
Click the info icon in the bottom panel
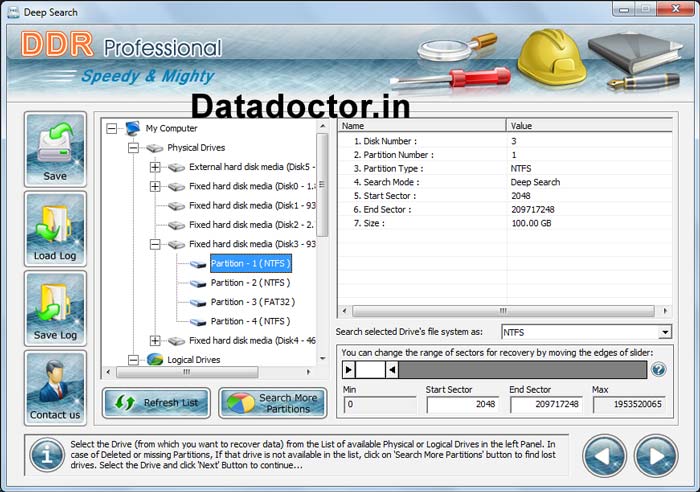(x=47, y=455)
